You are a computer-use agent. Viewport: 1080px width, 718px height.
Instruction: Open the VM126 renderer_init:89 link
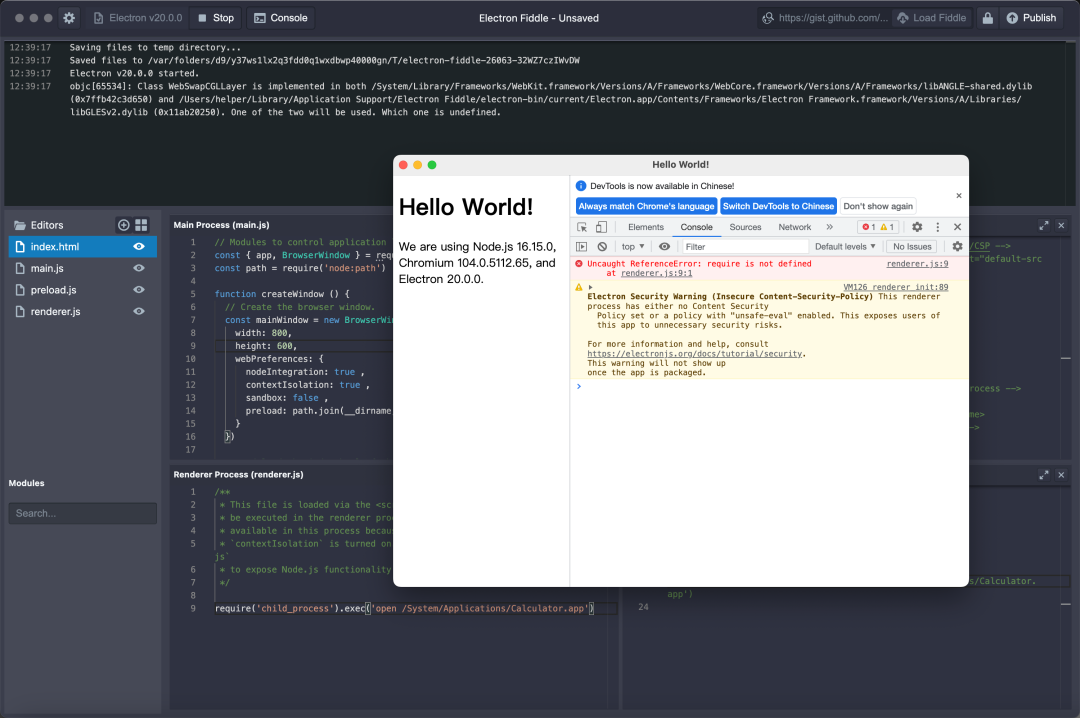coord(895,287)
